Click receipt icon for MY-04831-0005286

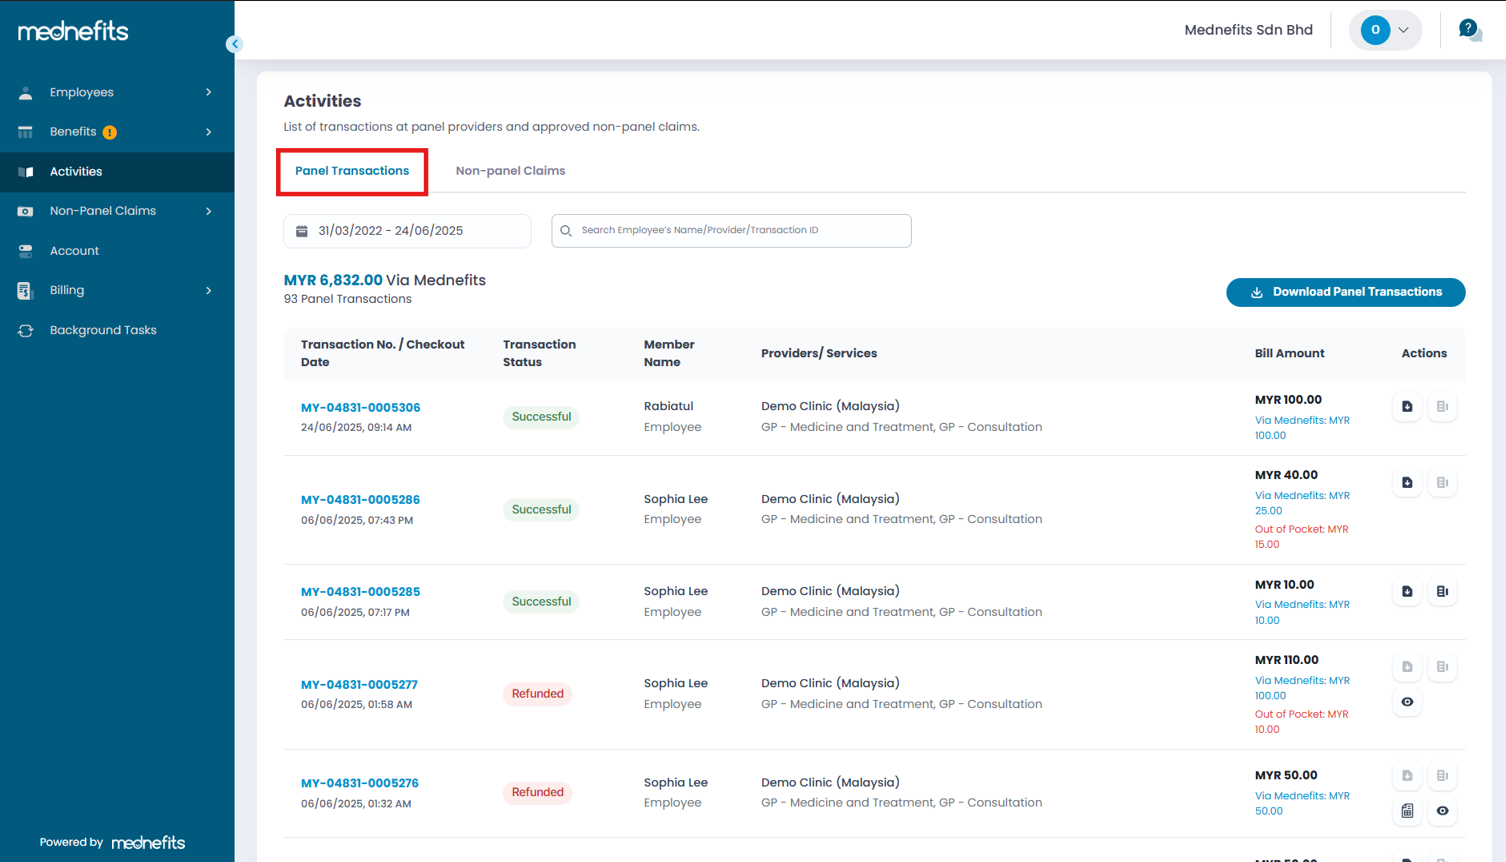pyautogui.click(x=1442, y=483)
